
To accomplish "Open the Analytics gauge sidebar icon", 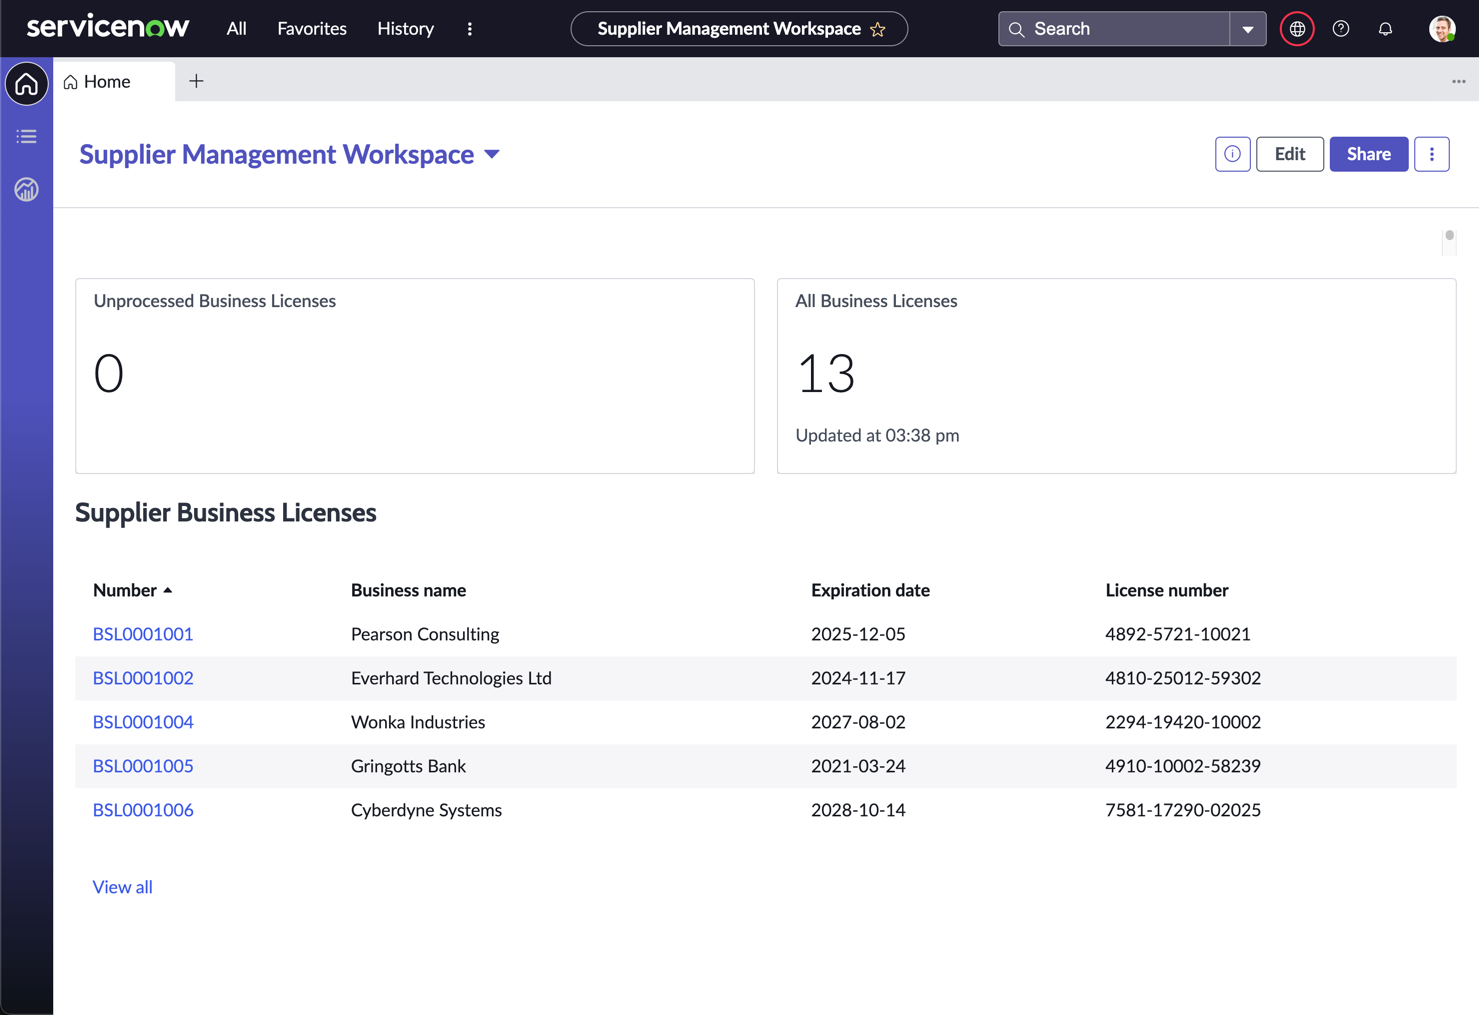I will click(x=27, y=189).
